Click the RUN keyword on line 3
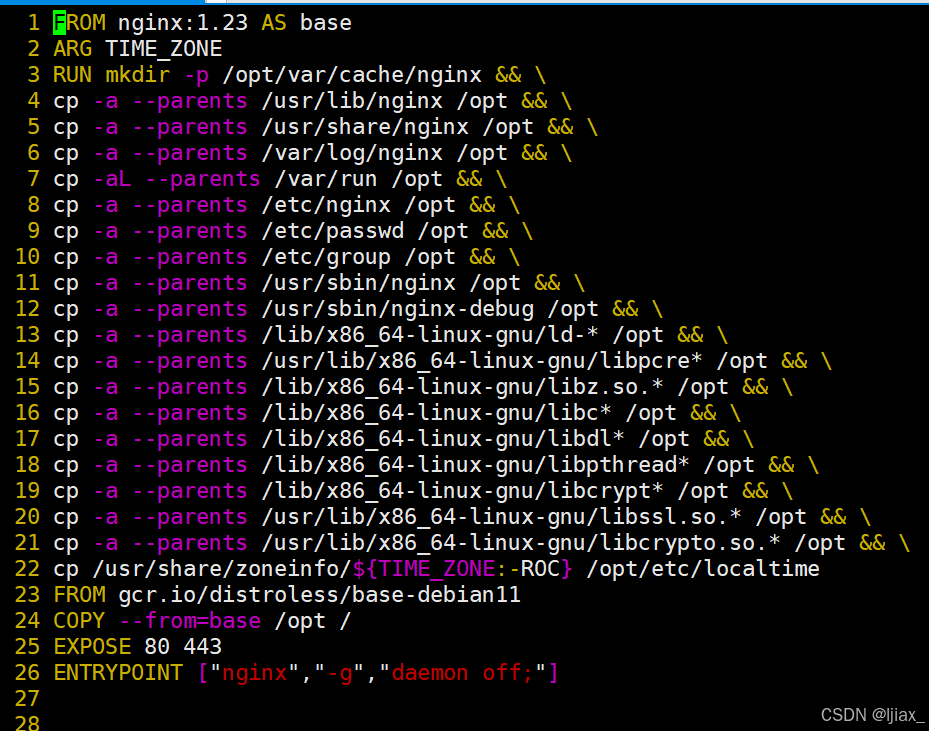 tap(73, 75)
